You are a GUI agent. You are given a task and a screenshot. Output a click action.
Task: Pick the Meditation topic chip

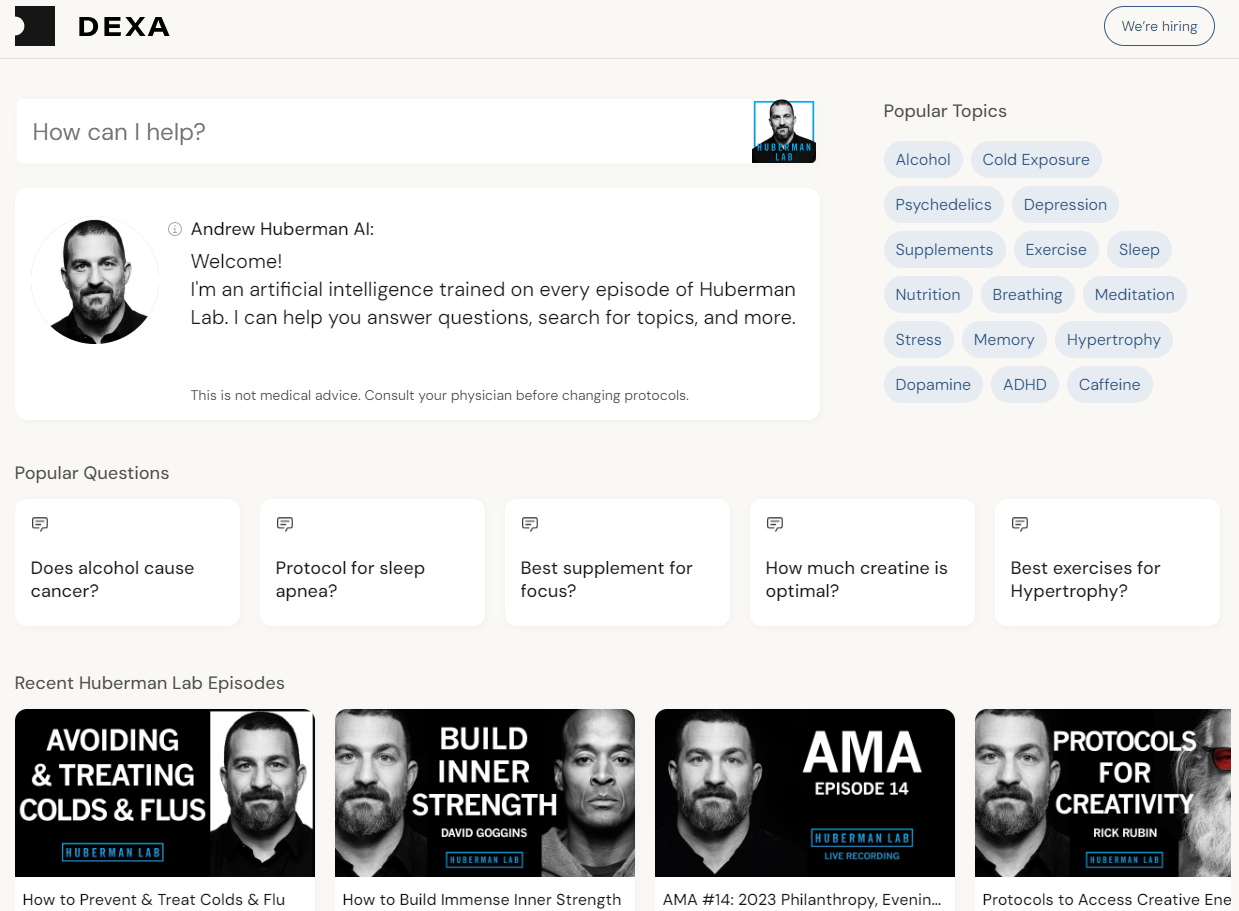[x=1134, y=295]
